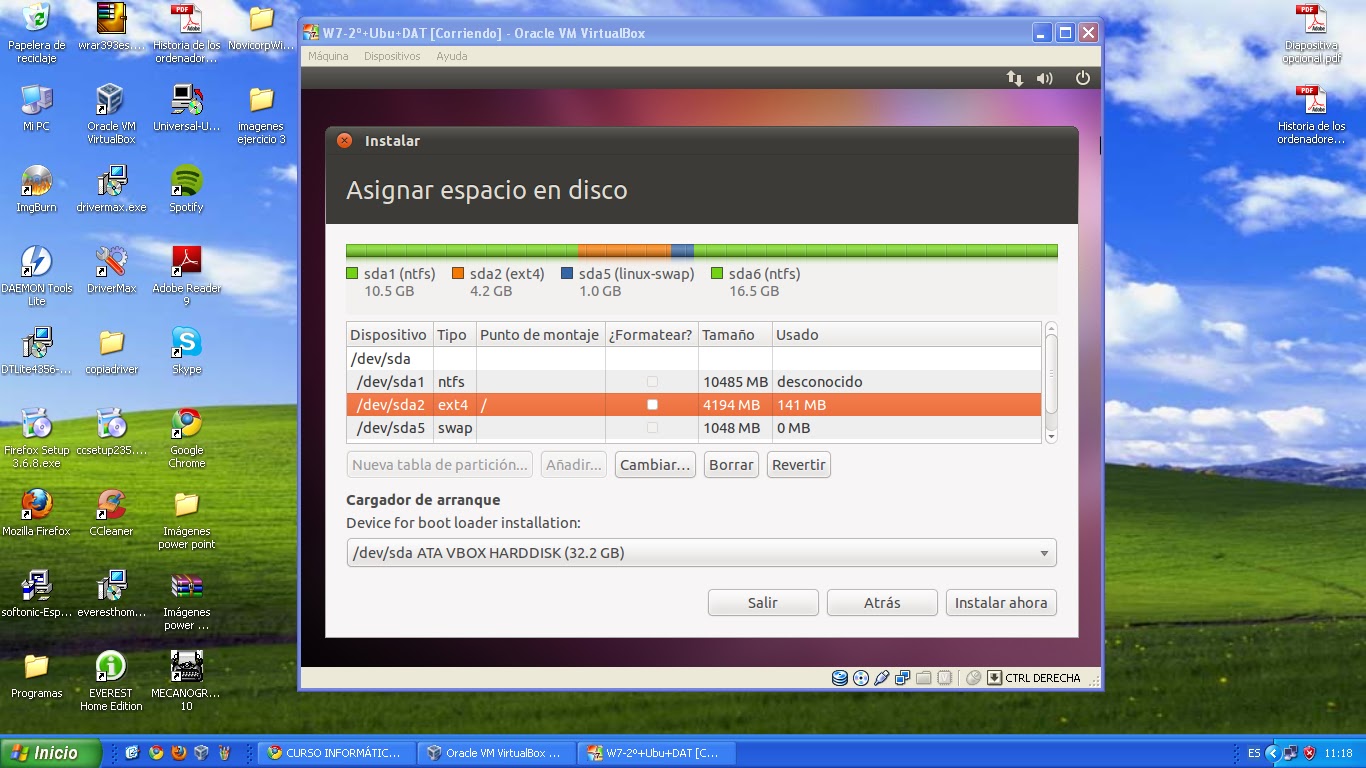Viewport: 1366px width, 768px height.
Task: Click the Dispositivo column header
Action: tap(390, 335)
